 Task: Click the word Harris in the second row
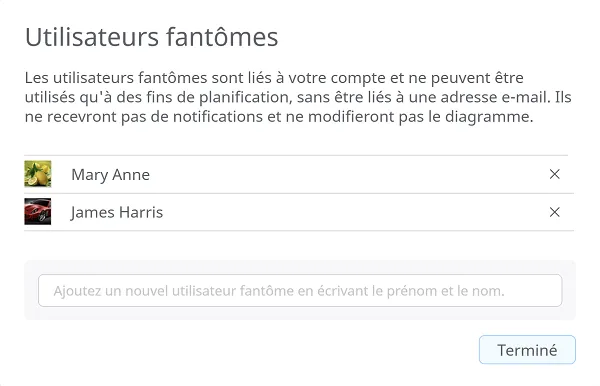[x=141, y=212]
